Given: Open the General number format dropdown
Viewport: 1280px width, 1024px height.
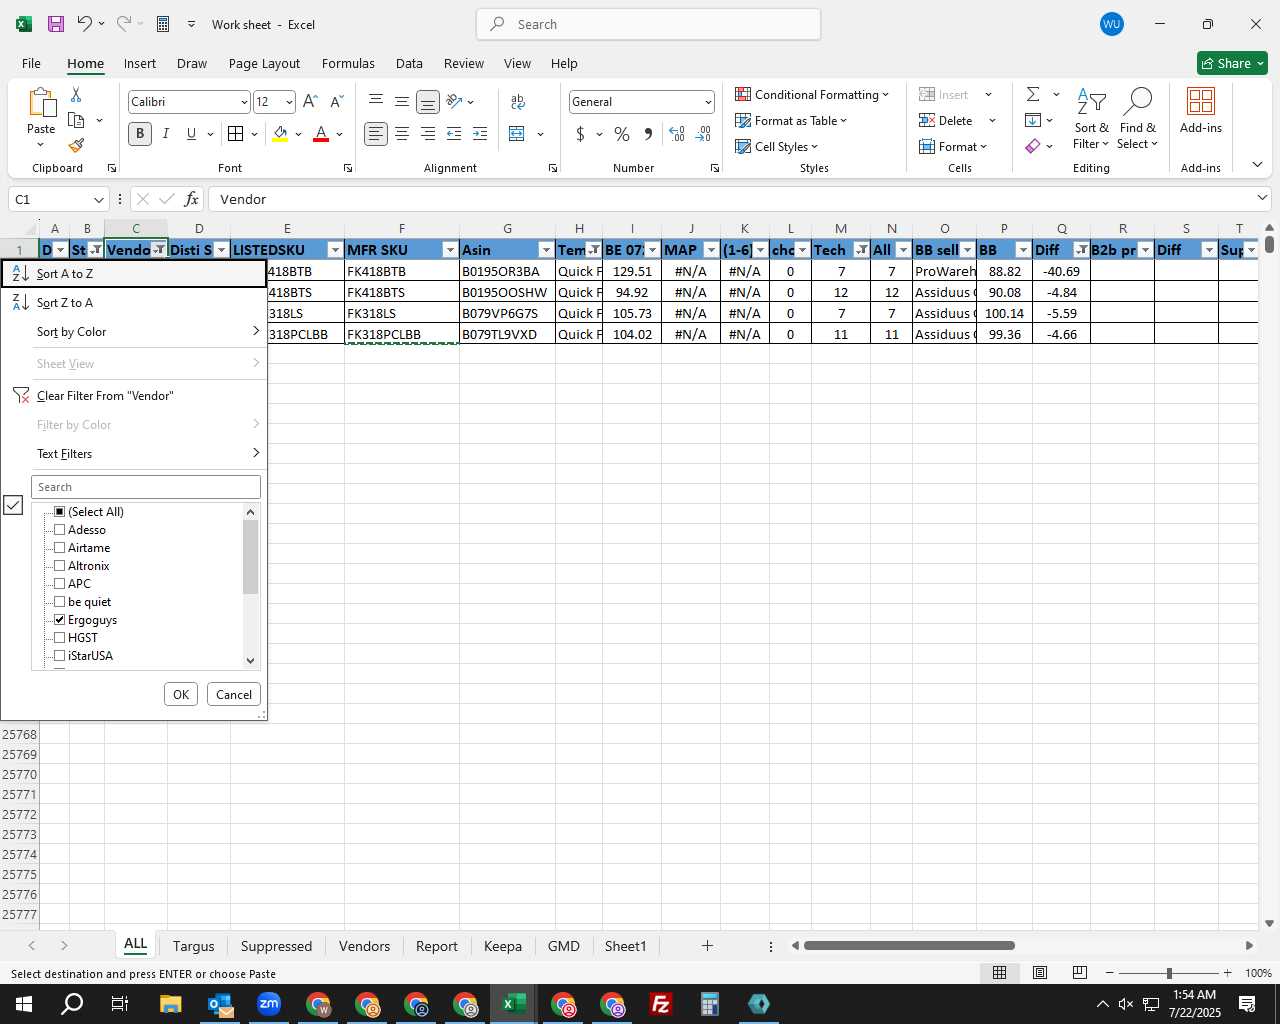Looking at the screenshot, I should point(708,102).
